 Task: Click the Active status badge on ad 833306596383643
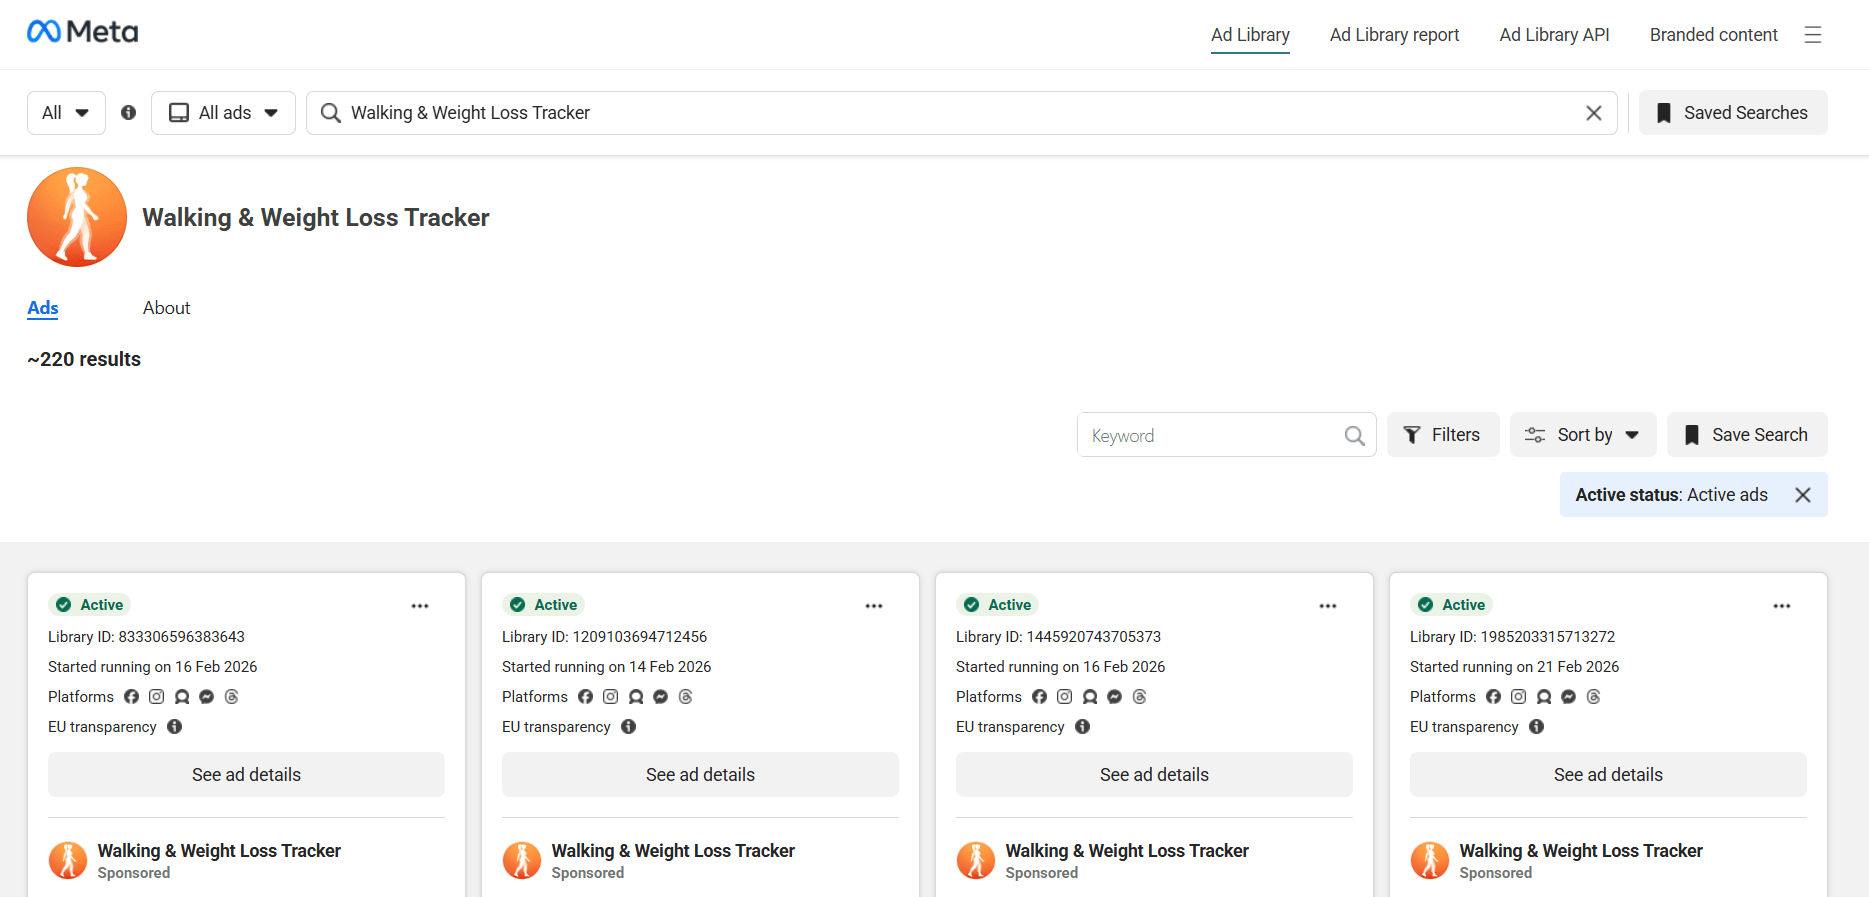(90, 605)
